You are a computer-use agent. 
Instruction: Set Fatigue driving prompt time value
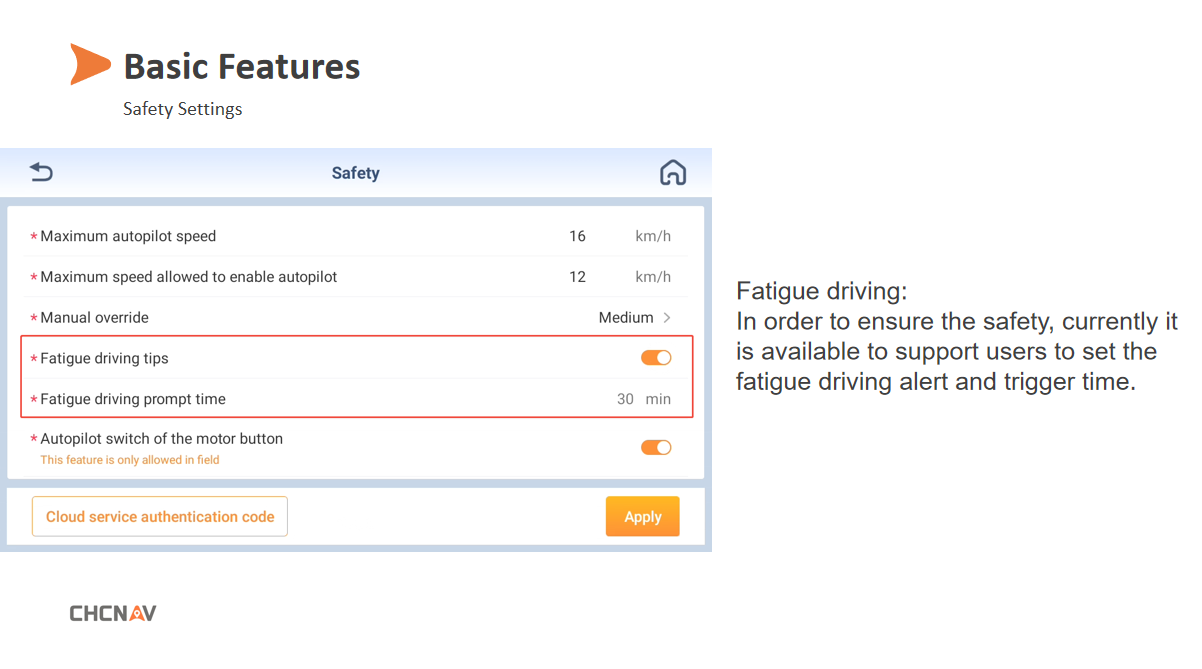(x=625, y=399)
